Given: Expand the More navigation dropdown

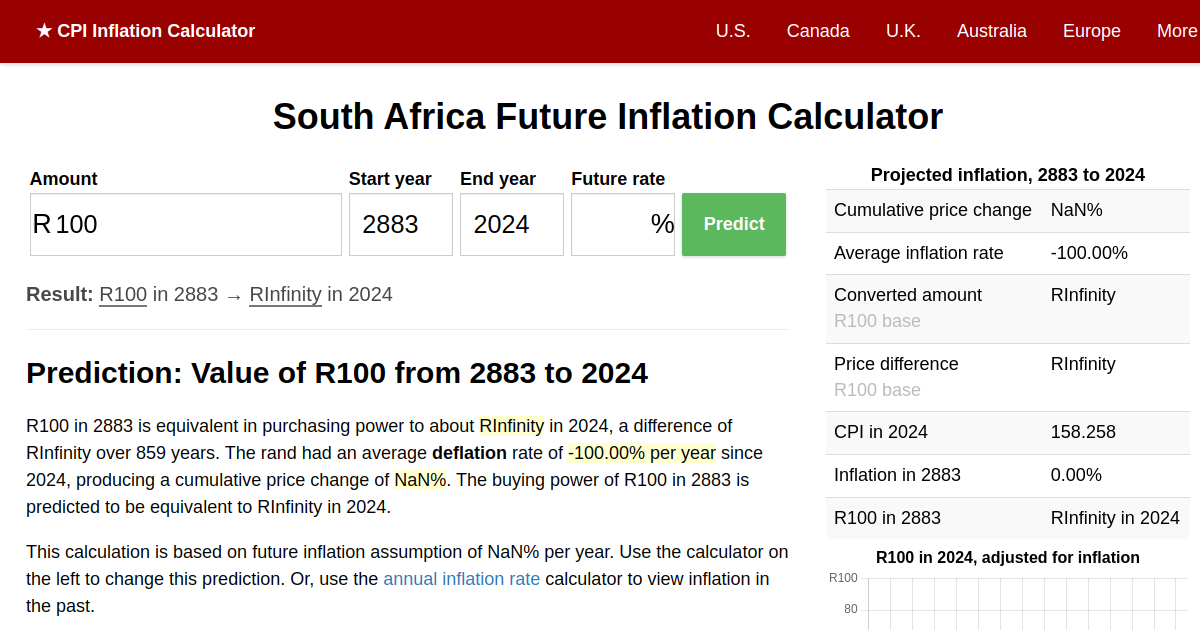Looking at the screenshot, I should [x=1176, y=31].
